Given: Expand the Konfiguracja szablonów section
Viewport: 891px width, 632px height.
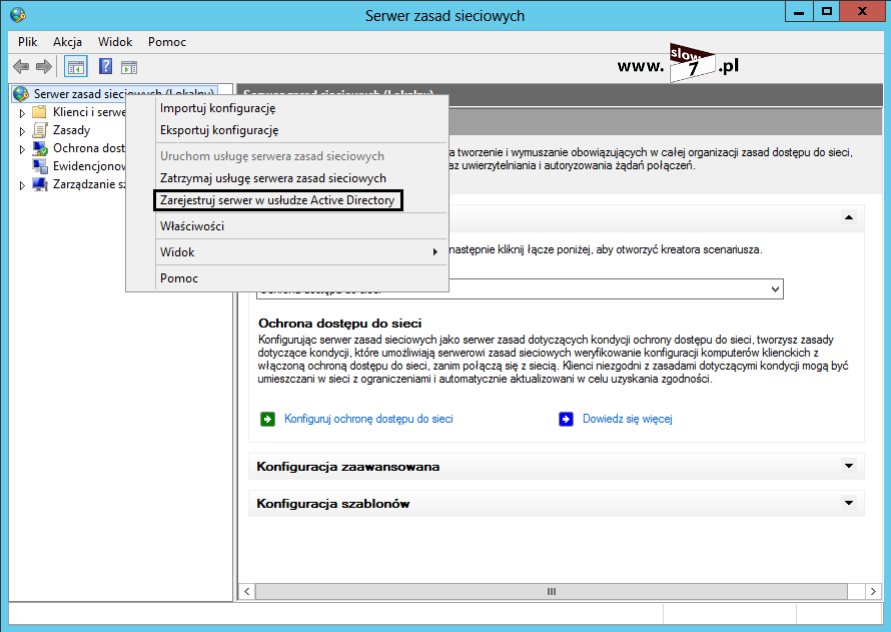Looking at the screenshot, I should coord(848,503).
